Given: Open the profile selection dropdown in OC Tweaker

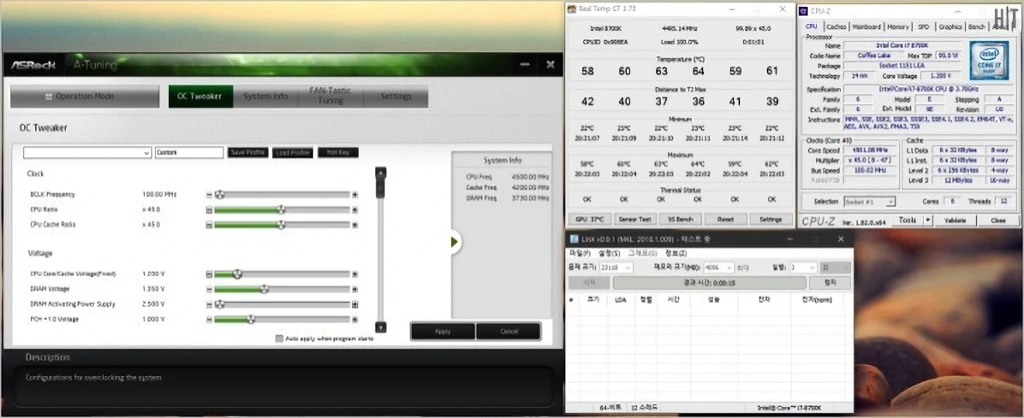Looking at the screenshot, I should click(87, 152).
